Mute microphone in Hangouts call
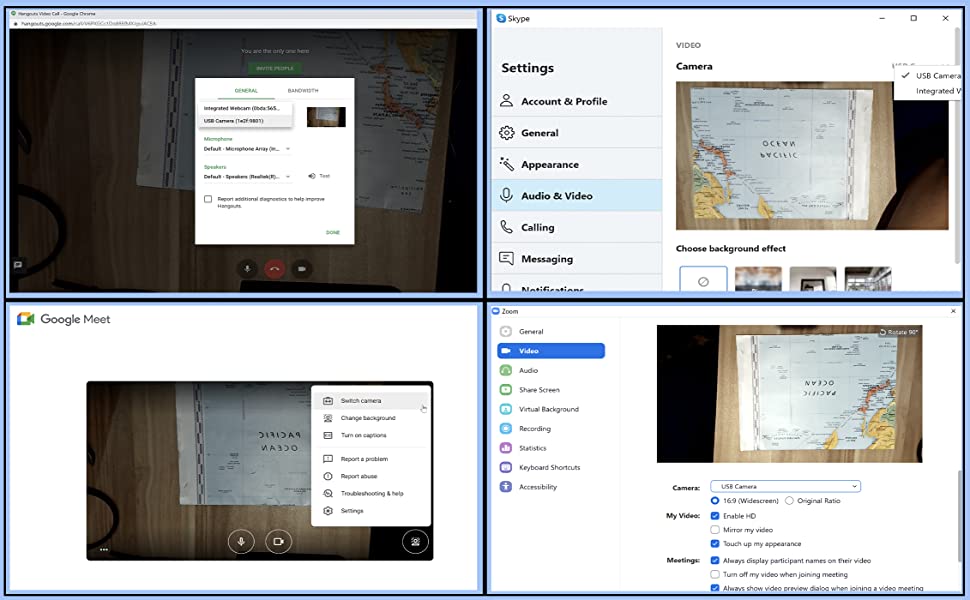Screen dimensions: 970x600 coord(247,269)
